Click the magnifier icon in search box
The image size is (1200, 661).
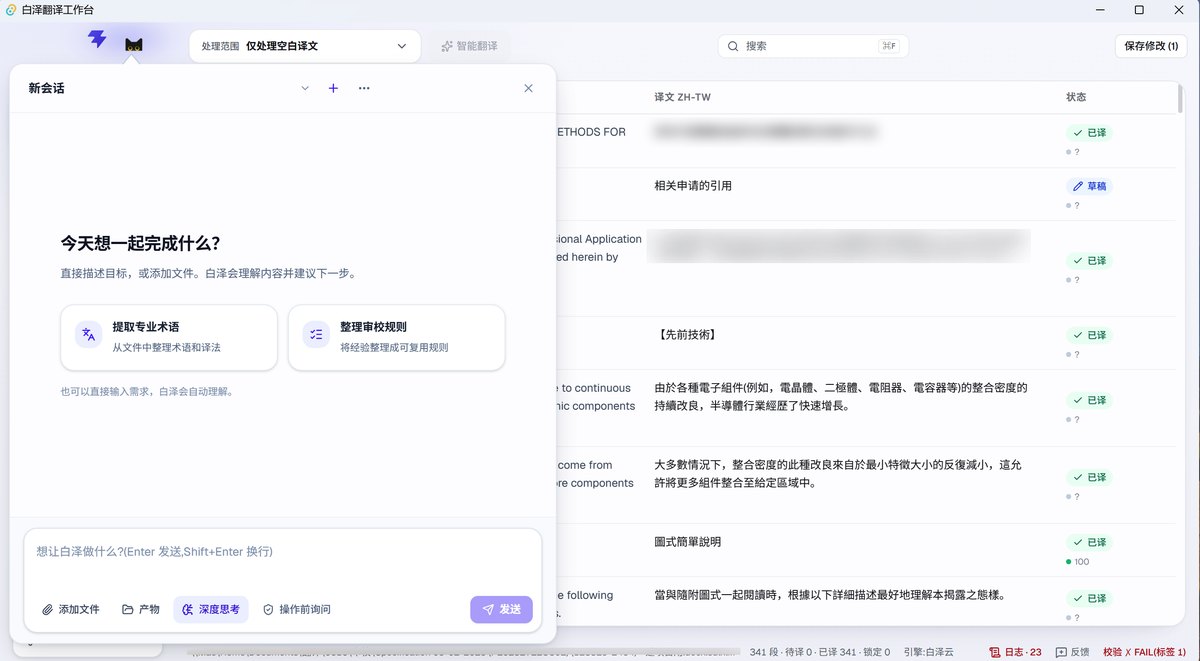[x=733, y=46]
